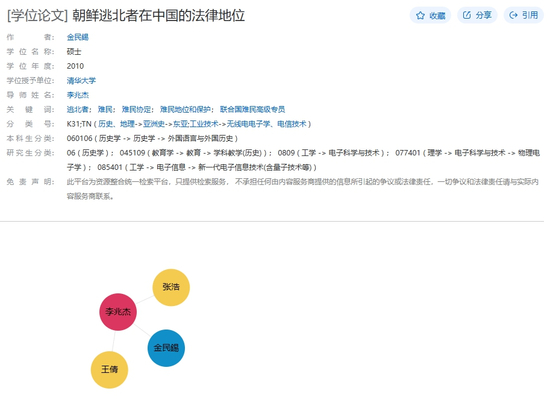The height and width of the screenshot is (403, 559).
Task: Open classification link 东亚
Action: pos(180,124)
